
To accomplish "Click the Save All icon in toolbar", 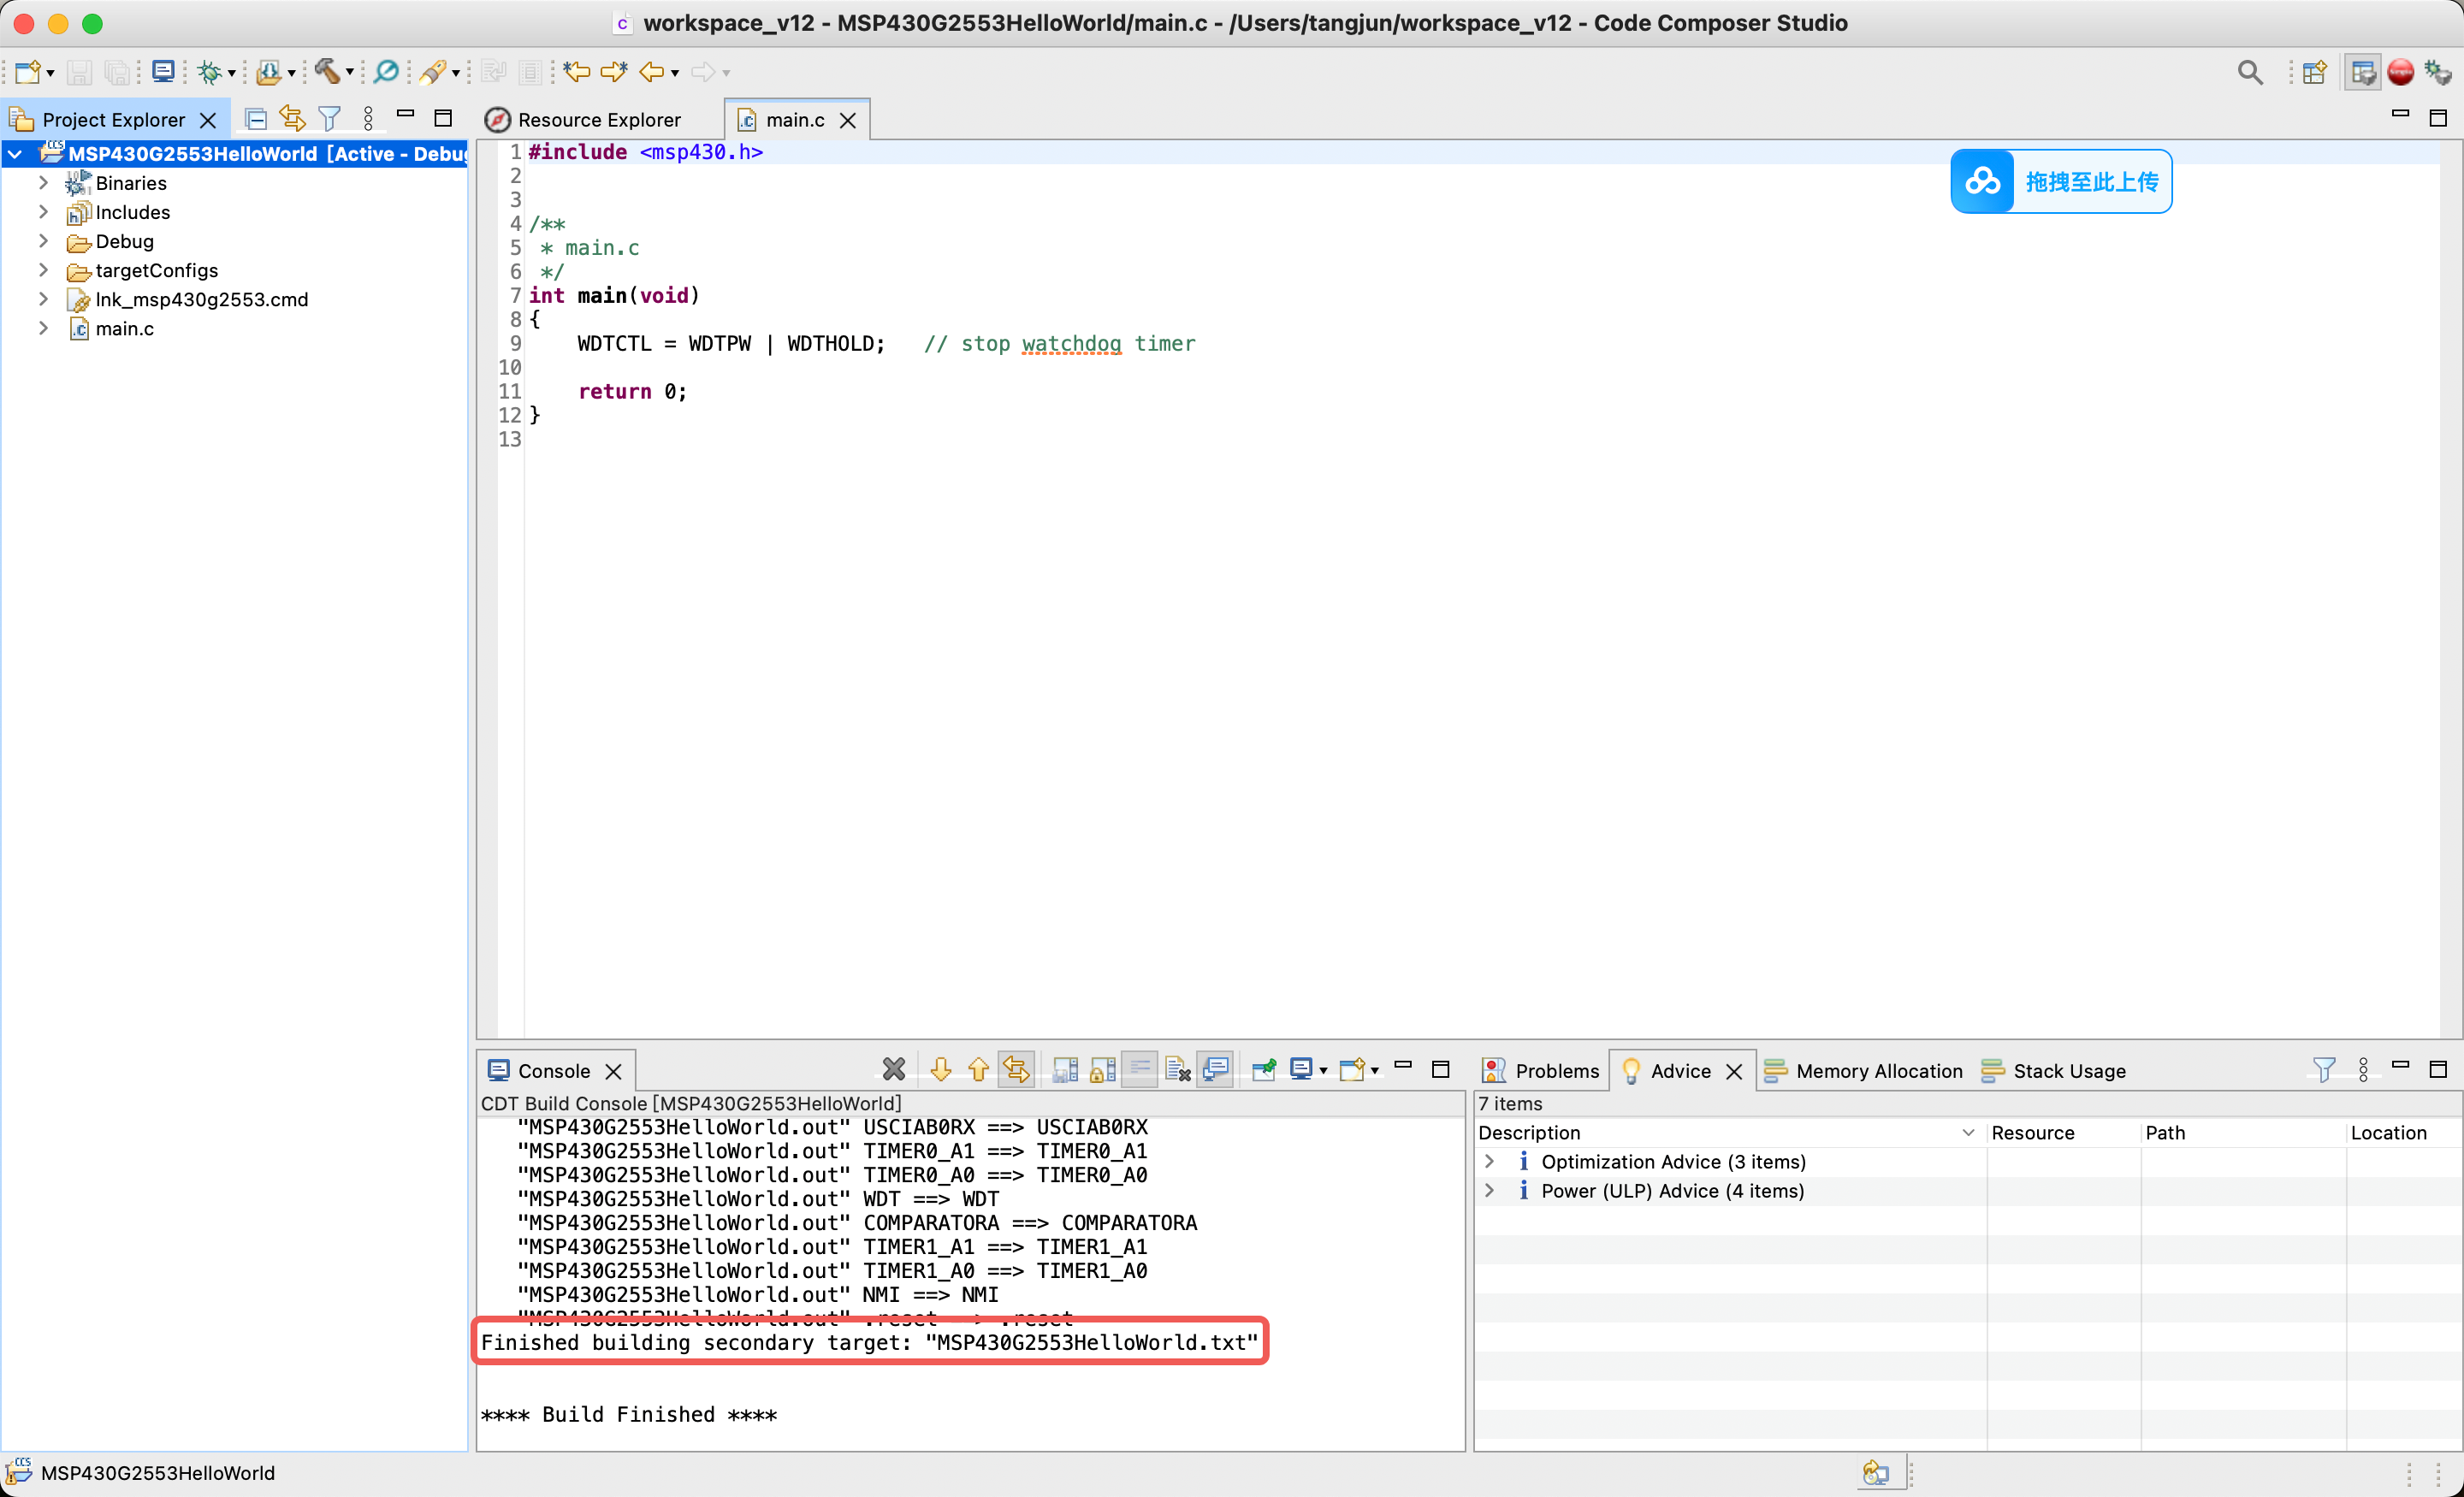I will coord(118,72).
